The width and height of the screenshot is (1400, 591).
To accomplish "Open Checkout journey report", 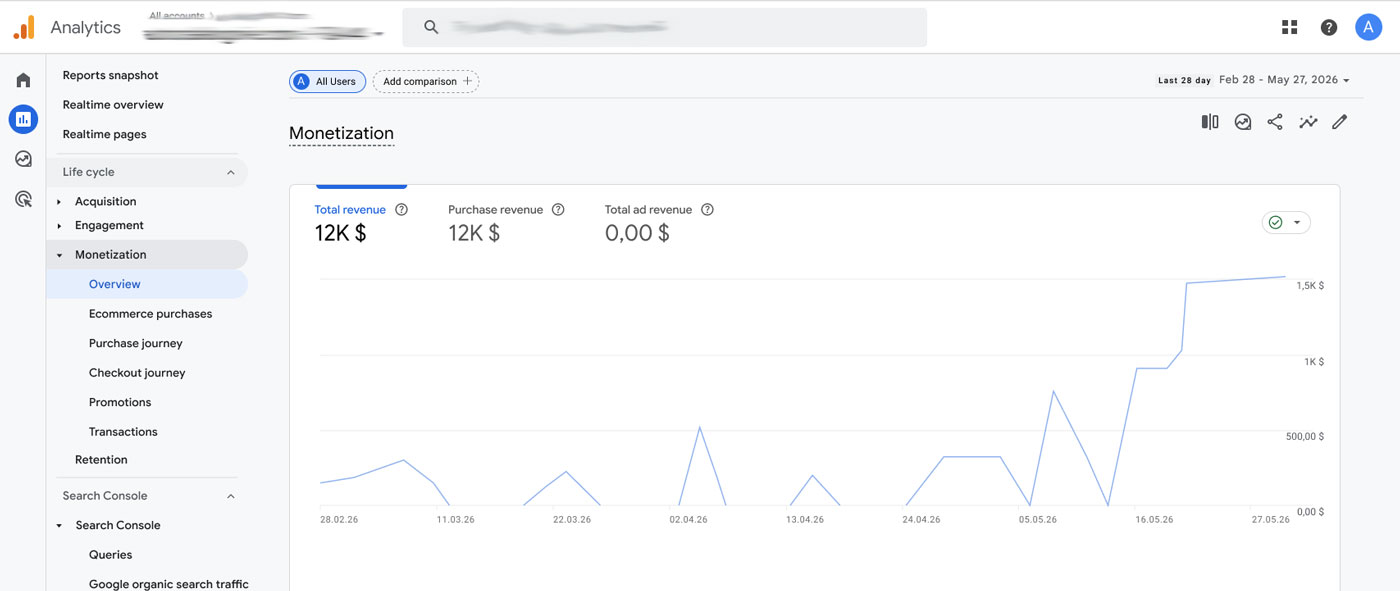I will coord(137,373).
